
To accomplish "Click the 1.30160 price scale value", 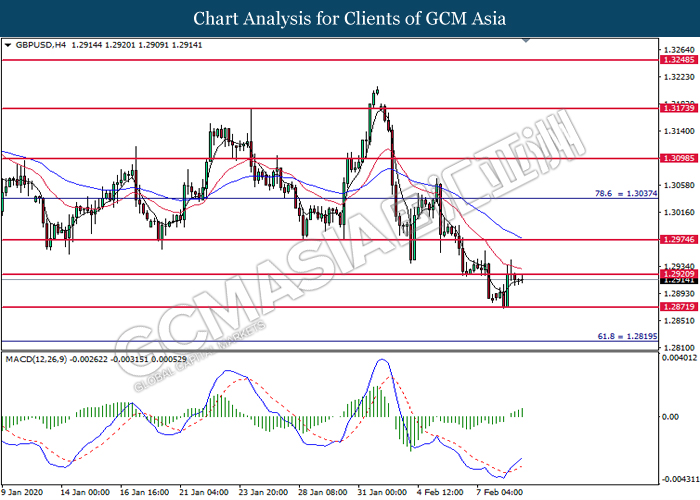I will 679,212.
